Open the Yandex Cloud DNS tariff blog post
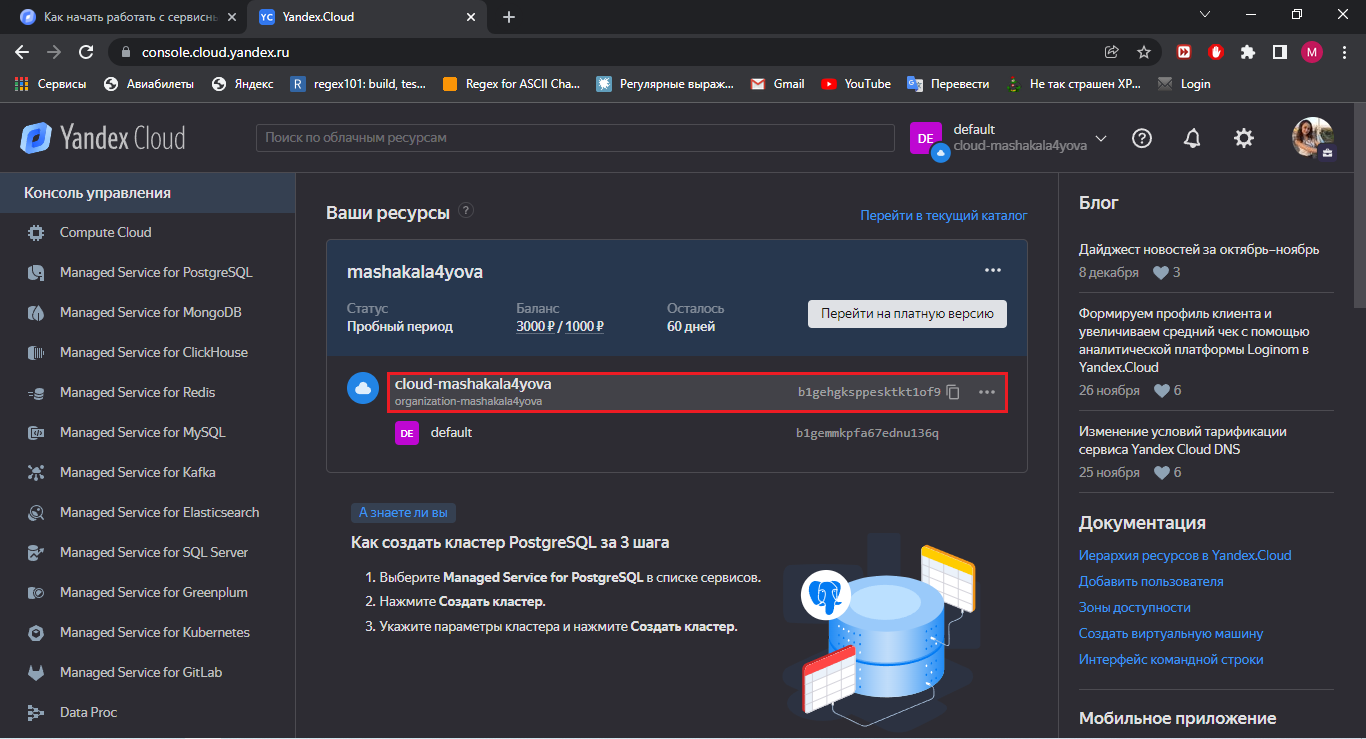The image size is (1366, 739). click(1183, 441)
